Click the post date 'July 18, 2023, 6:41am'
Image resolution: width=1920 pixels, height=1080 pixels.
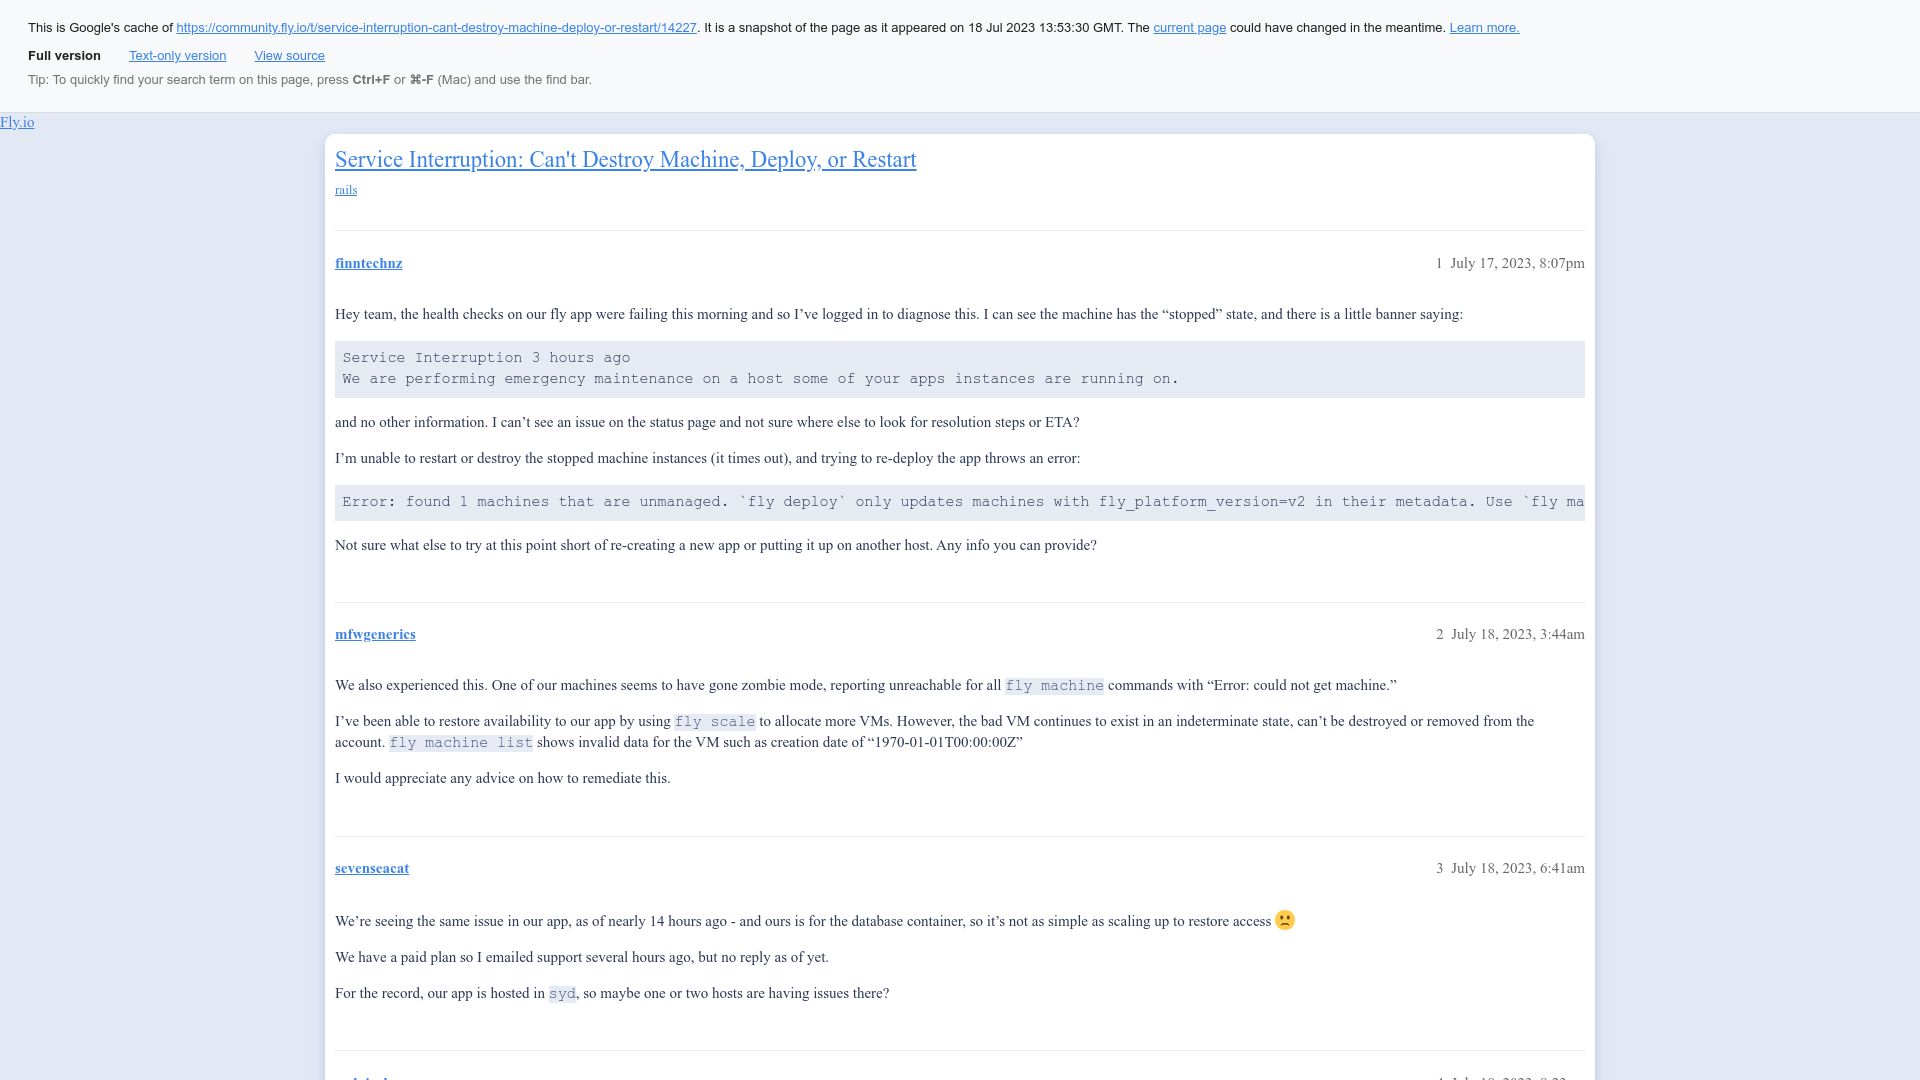click(x=1518, y=868)
